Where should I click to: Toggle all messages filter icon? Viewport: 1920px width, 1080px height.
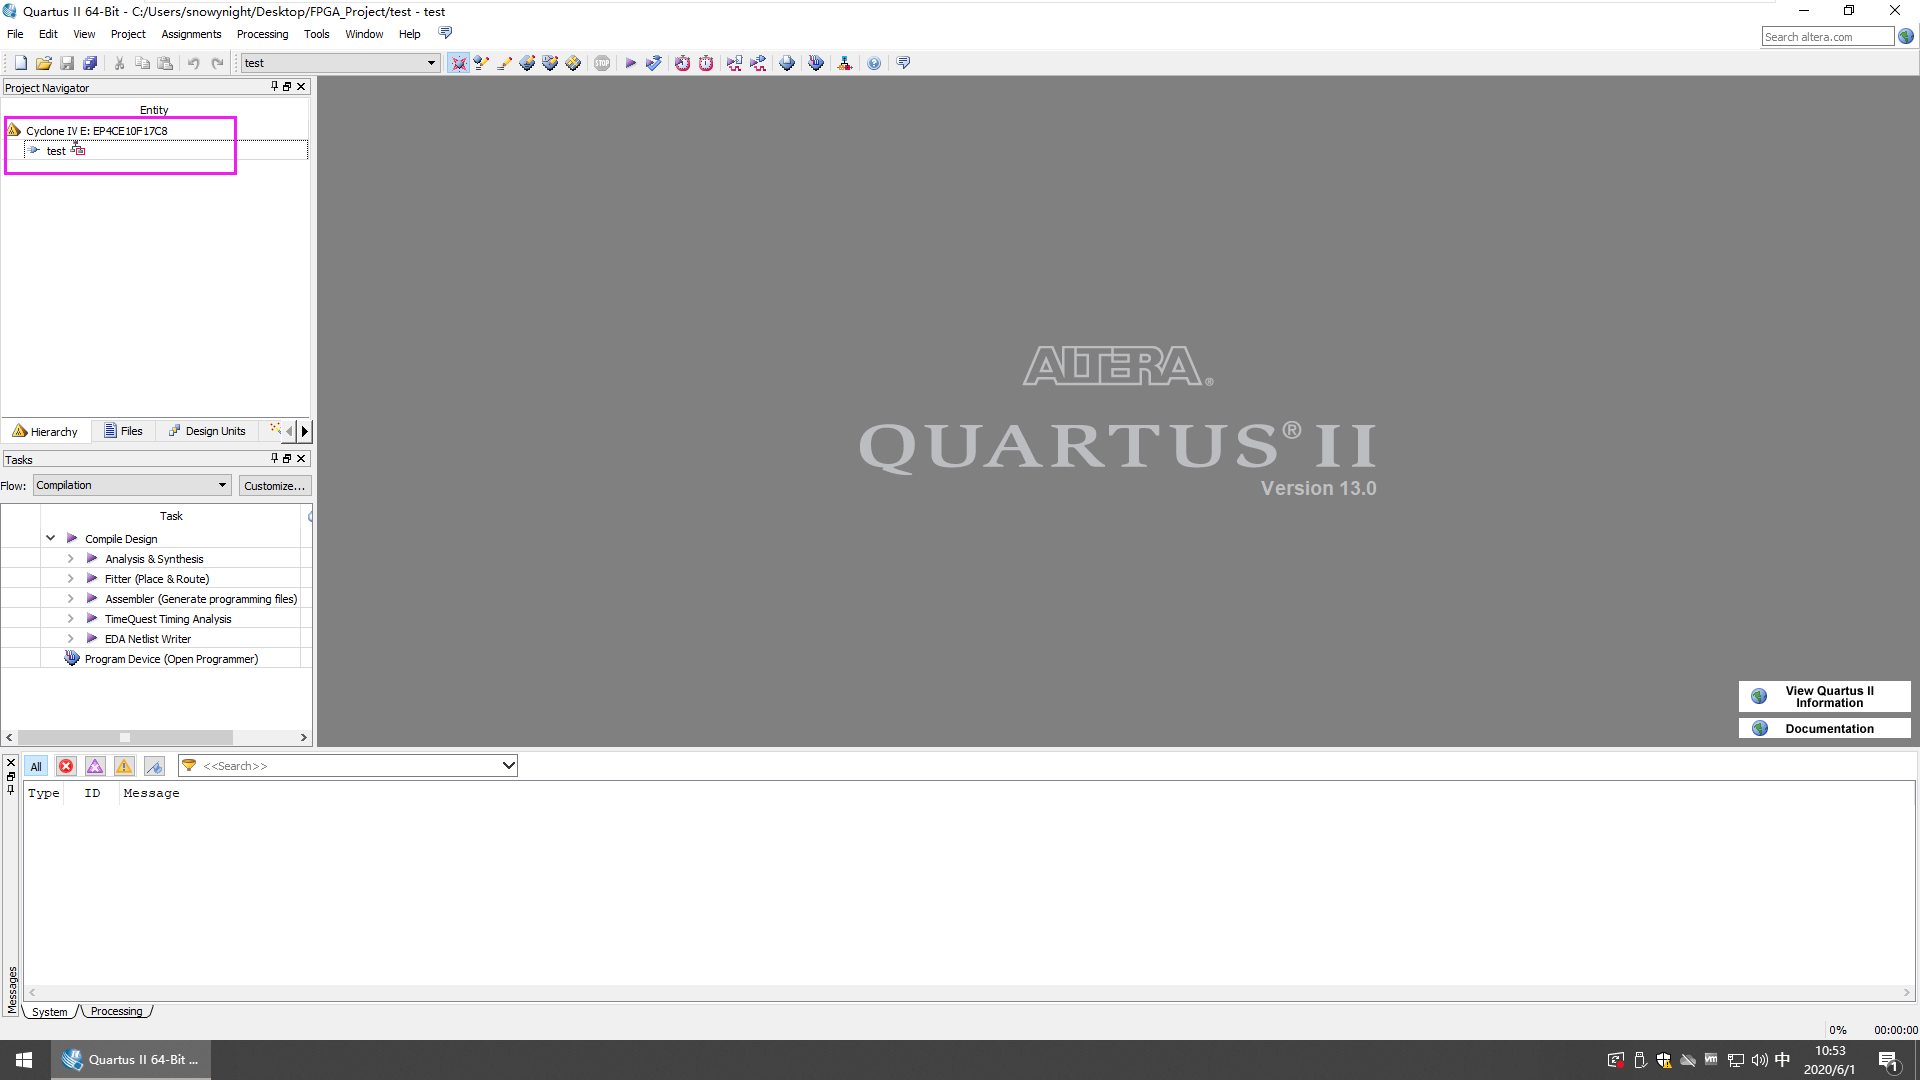click(x=36, y=765)
